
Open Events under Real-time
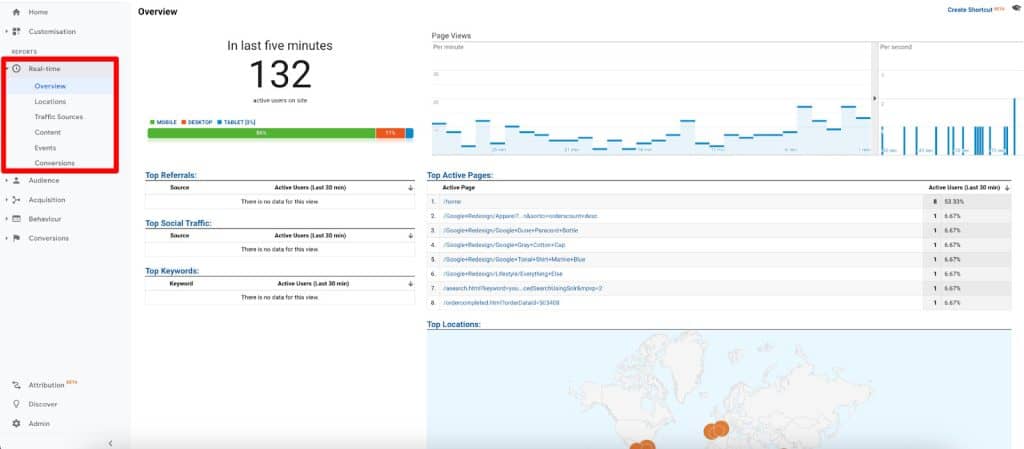click(x=45, y=148)
